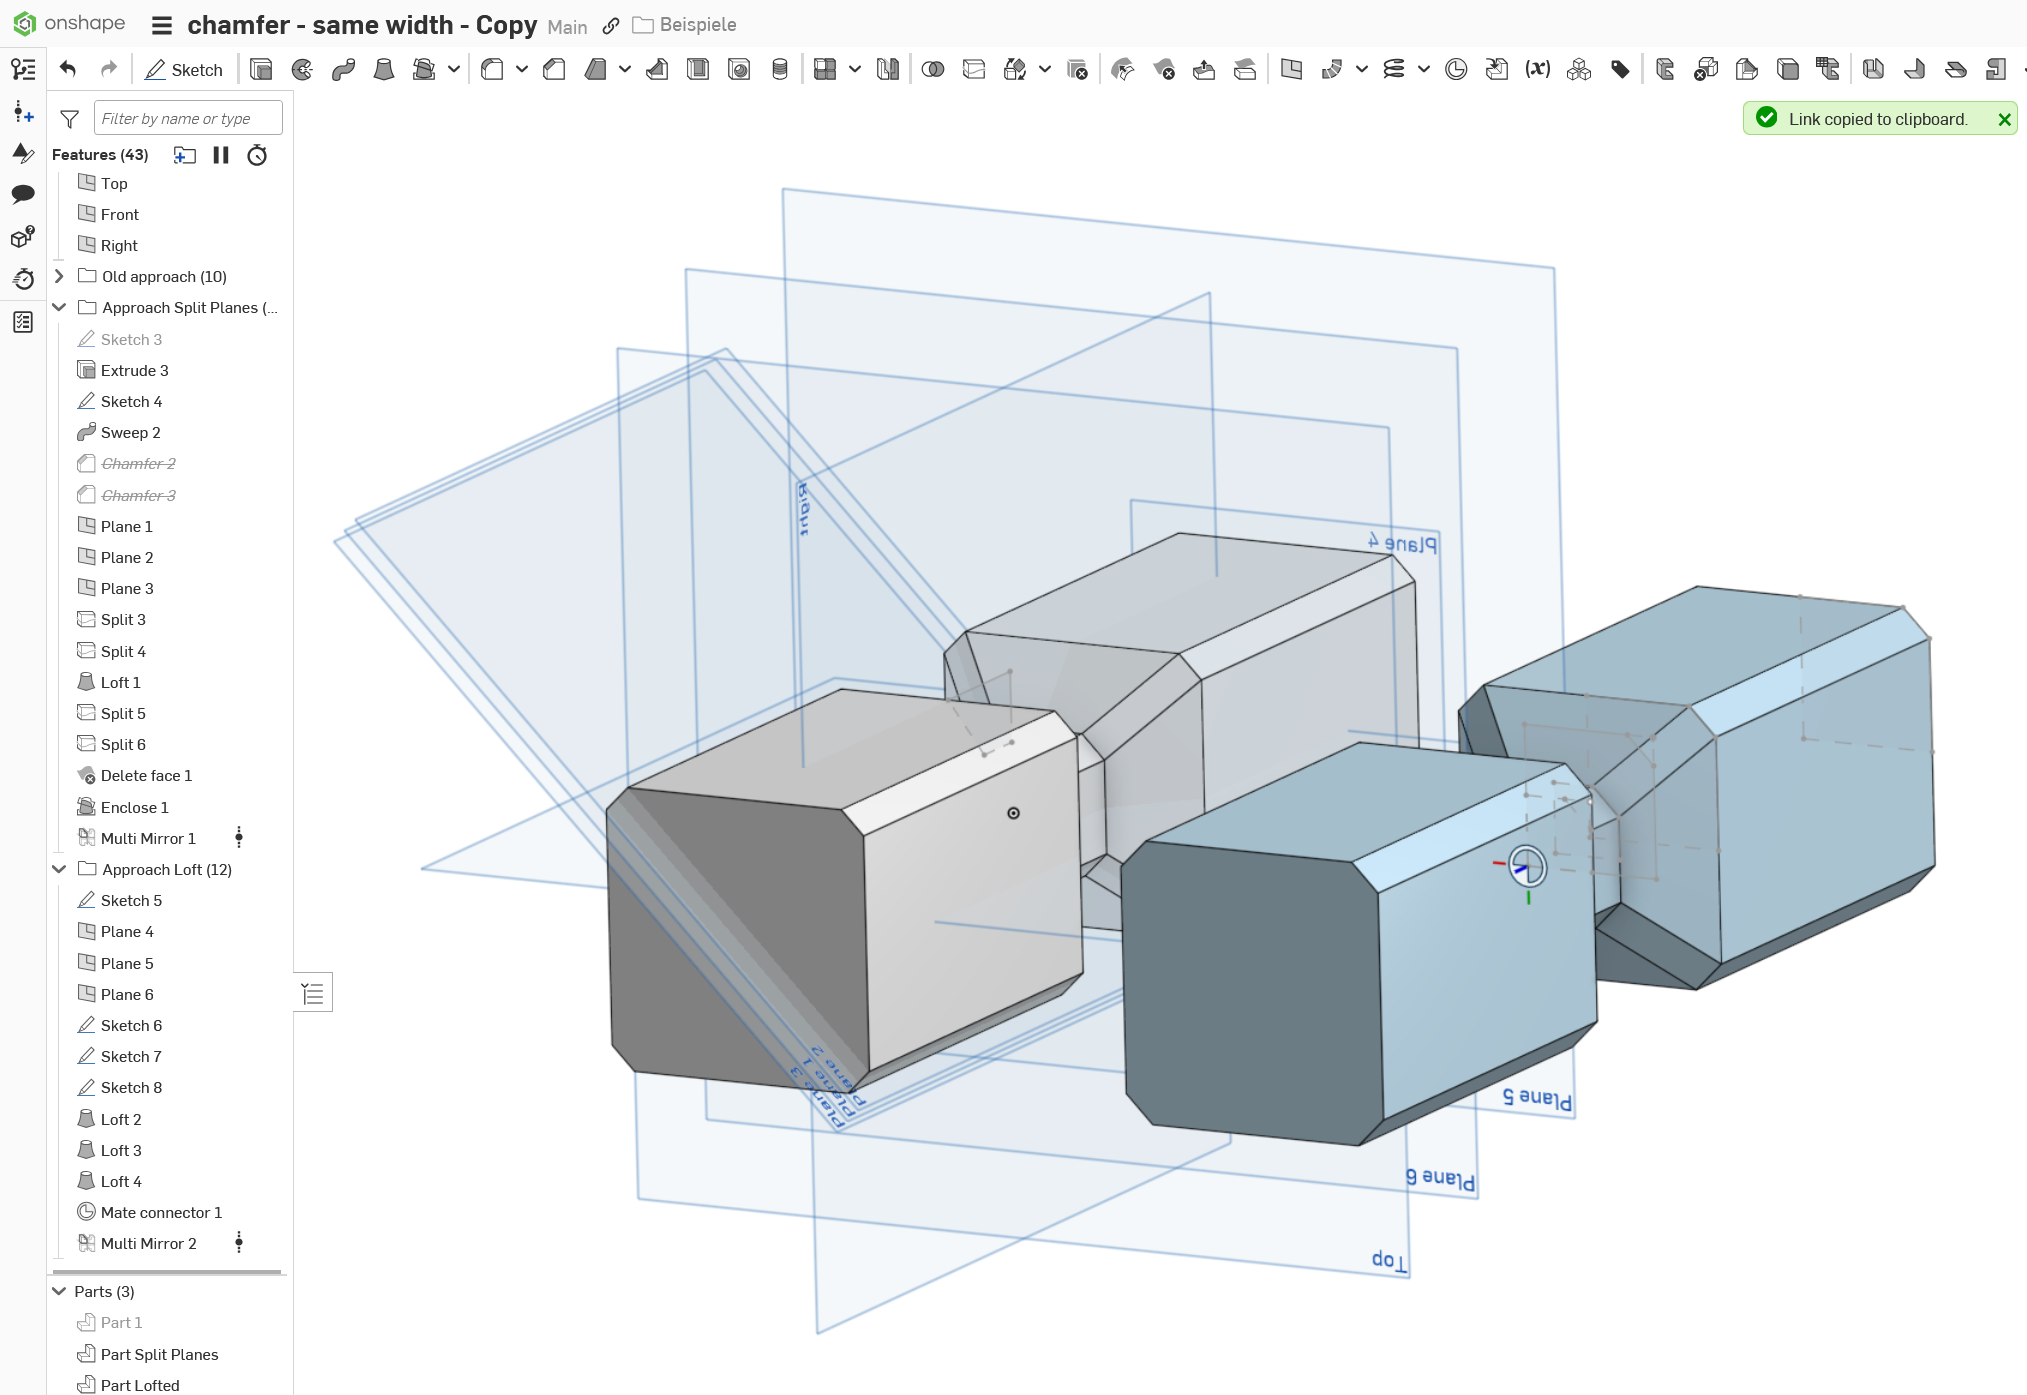Screen dimensions: 2027x1395
Task: Dismiss the Link copied notification
Action: (2004, 119)
